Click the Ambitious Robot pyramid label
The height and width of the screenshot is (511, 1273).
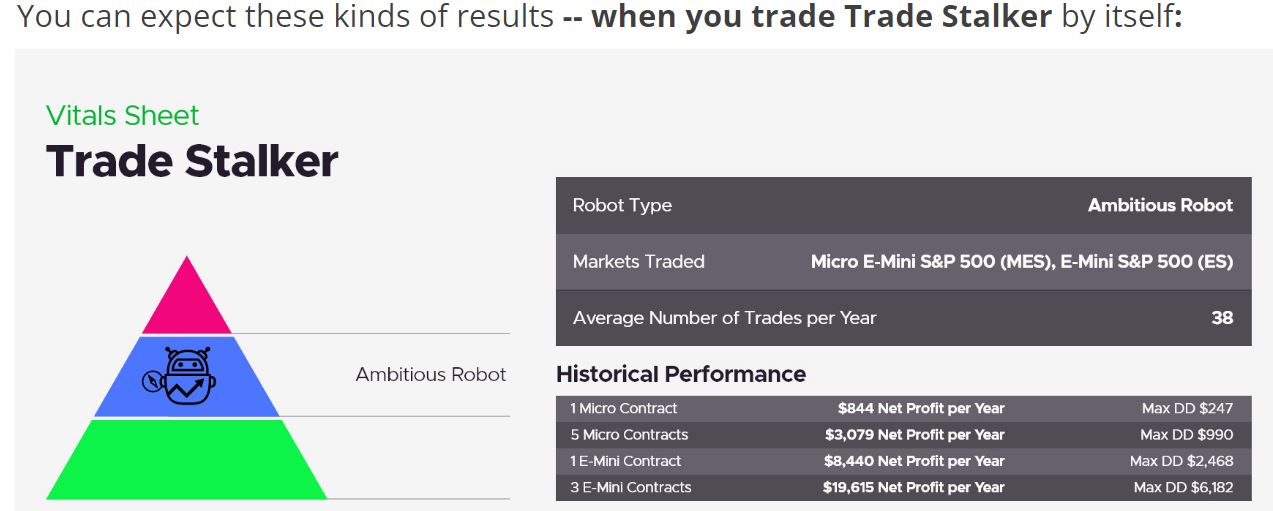coord(431,374)
